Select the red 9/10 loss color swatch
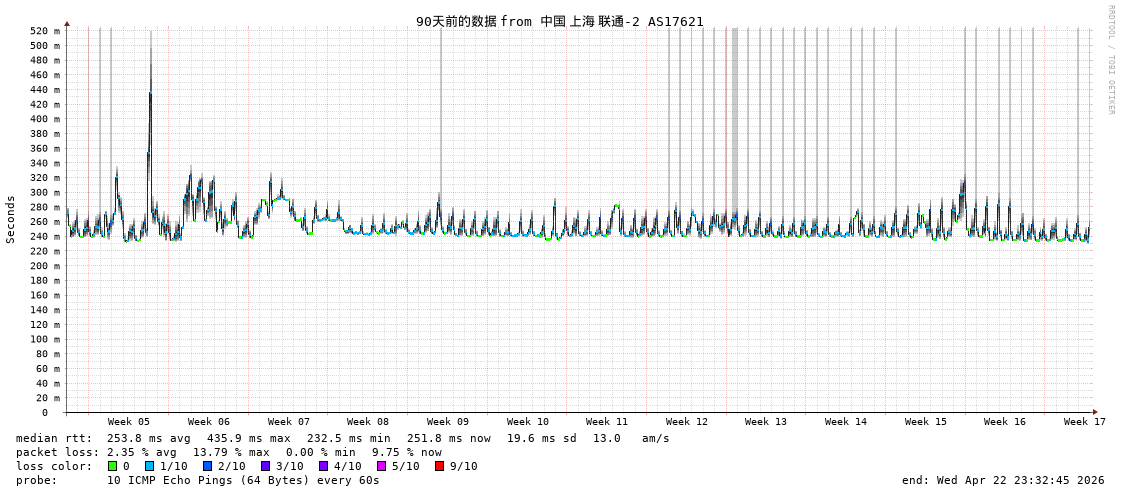 click(440, 466)
